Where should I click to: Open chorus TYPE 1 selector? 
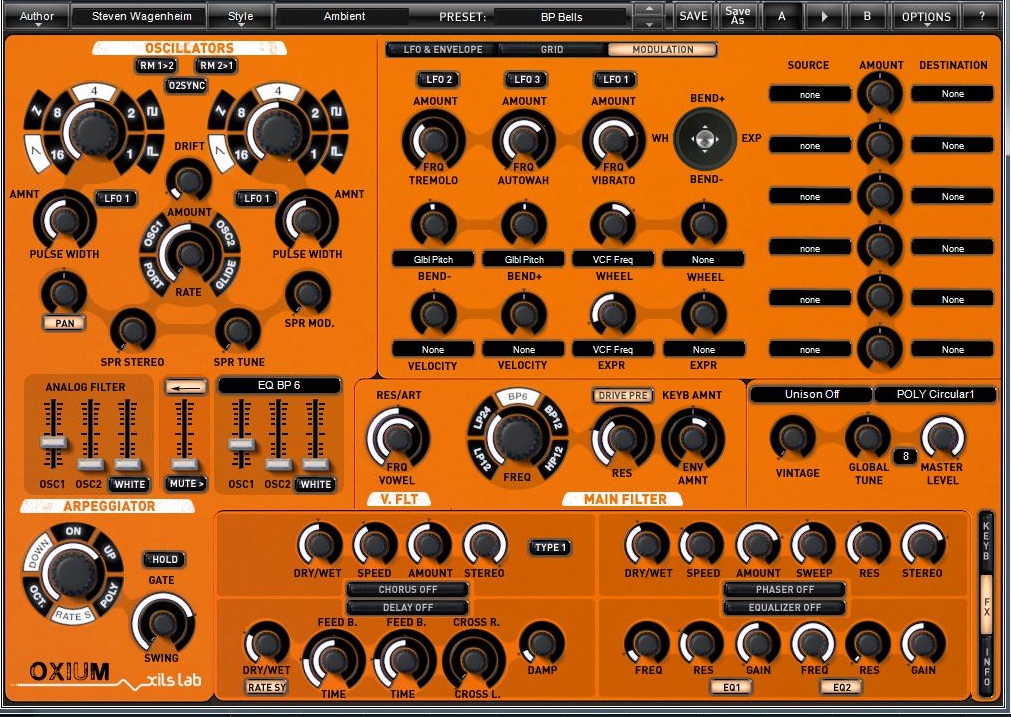pyautogui.click(x=550, y=547)
